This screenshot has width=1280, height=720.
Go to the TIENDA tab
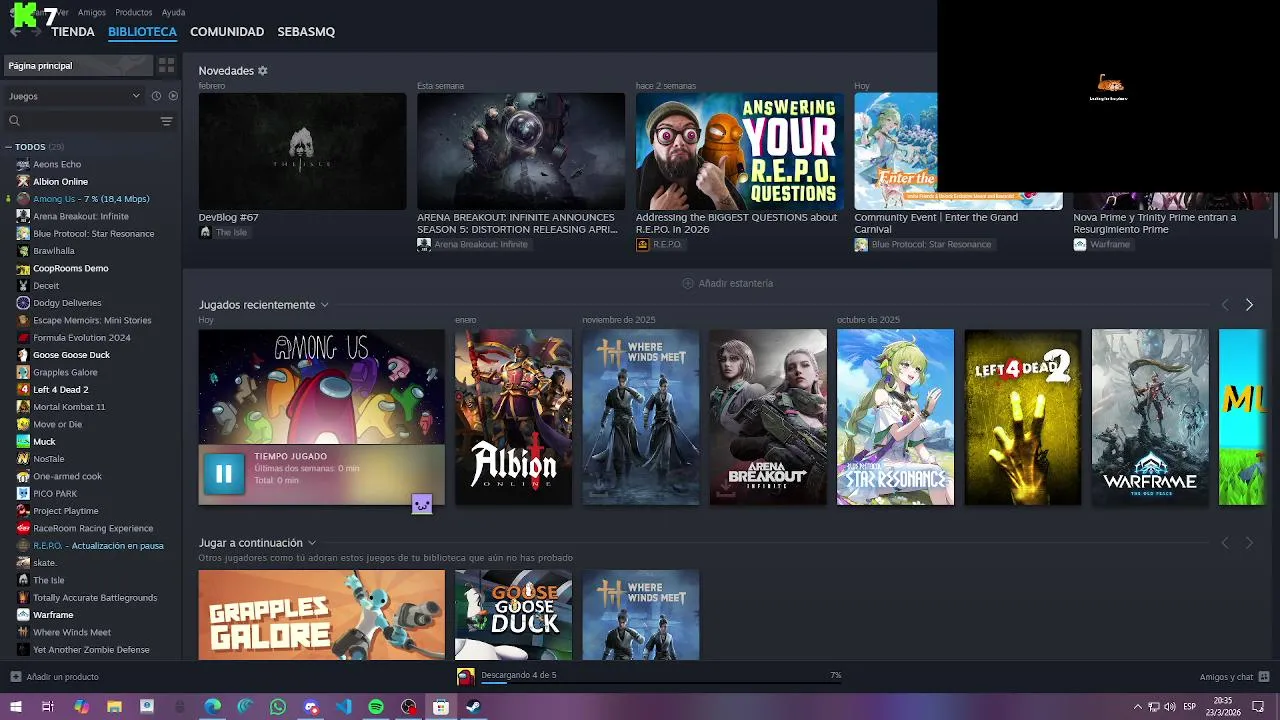[x=73, y=32]
